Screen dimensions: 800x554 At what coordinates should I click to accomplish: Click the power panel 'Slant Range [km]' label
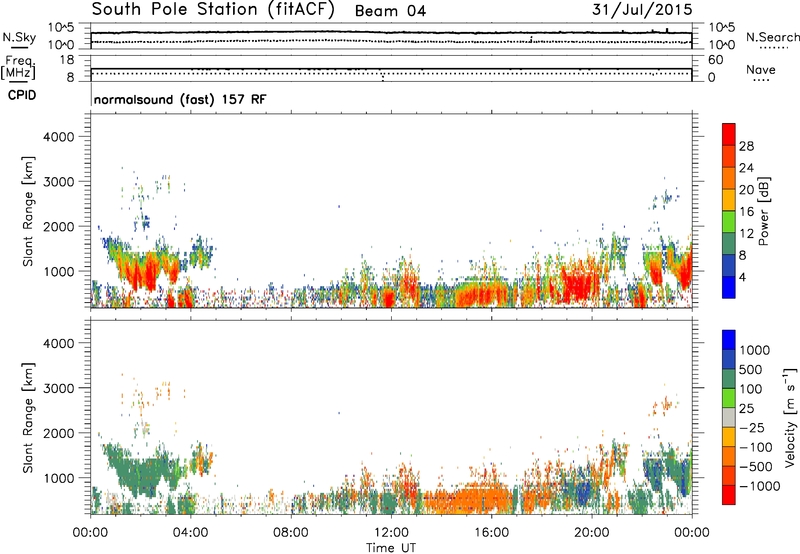coord(28,211)
